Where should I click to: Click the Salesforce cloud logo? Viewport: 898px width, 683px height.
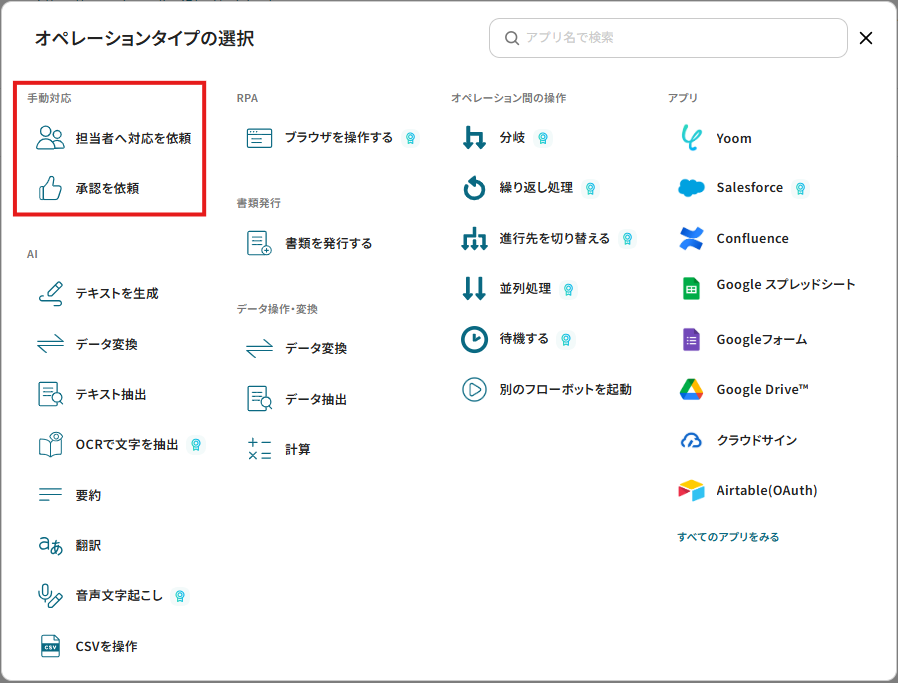click(691, 188)
